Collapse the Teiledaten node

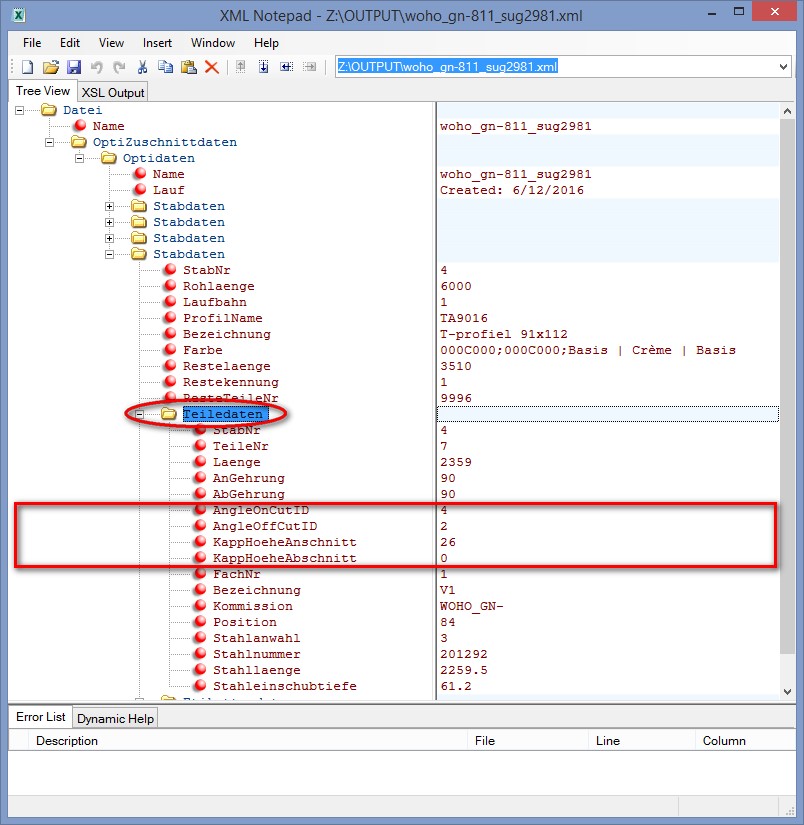139,414
